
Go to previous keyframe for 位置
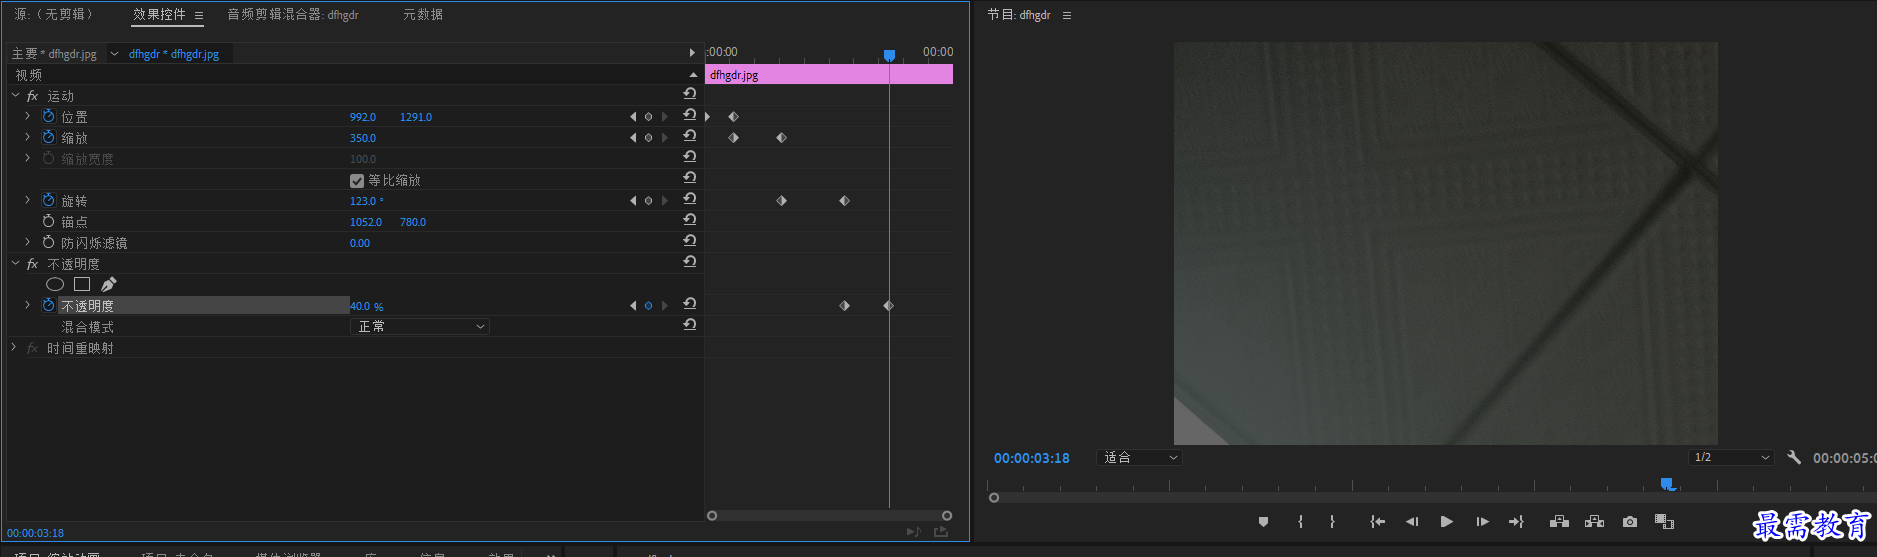click(x=633, y=117)
